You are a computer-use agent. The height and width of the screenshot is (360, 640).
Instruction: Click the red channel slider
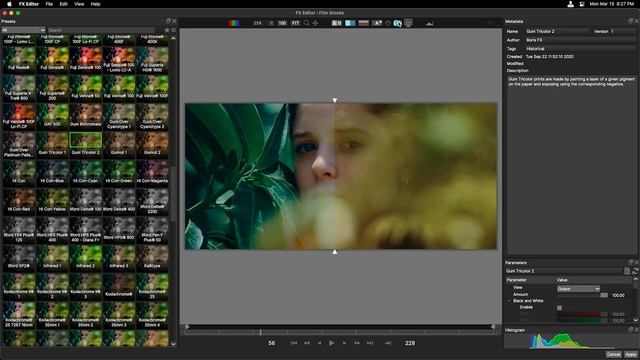582,314
